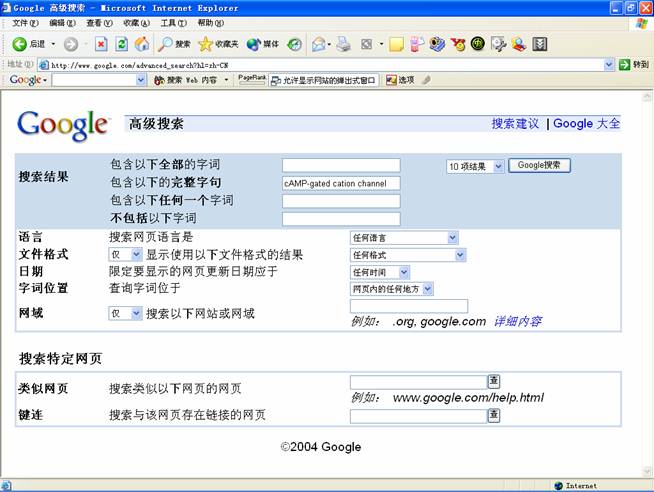Screen dimensions: 654x492
Task: Open the Mail envelope icon
Action: coord(319,44)
